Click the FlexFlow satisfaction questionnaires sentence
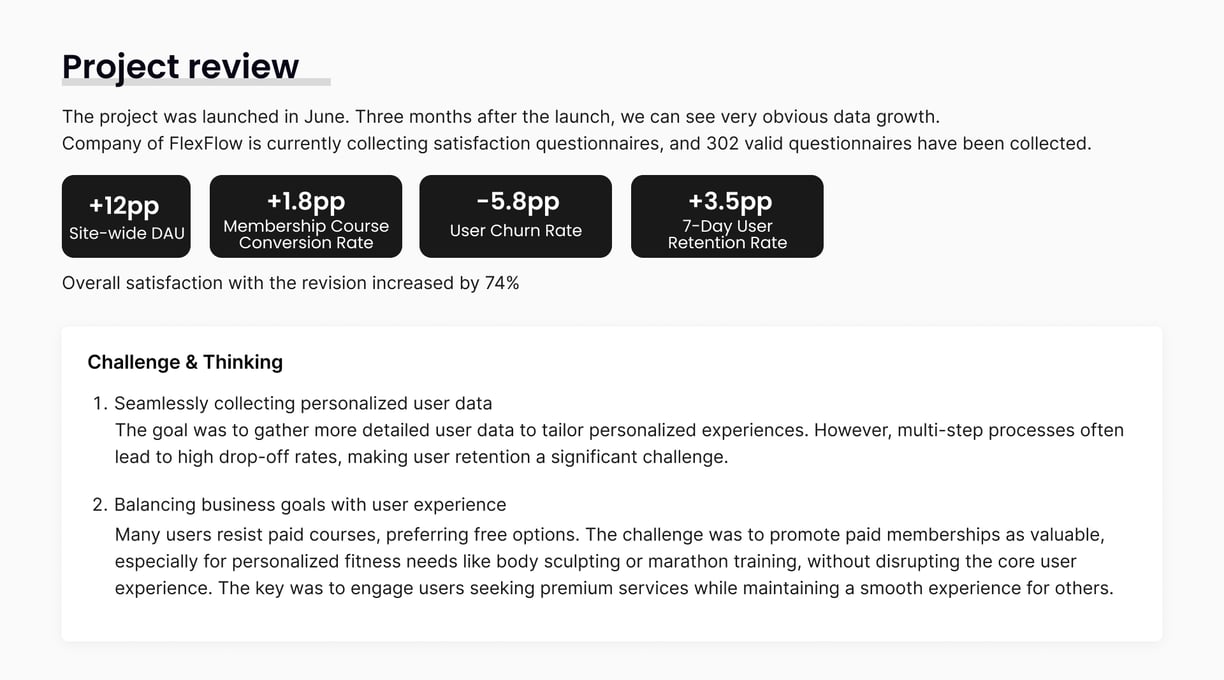This screenshot has width=1224, height=680. [x=576, y=143]
